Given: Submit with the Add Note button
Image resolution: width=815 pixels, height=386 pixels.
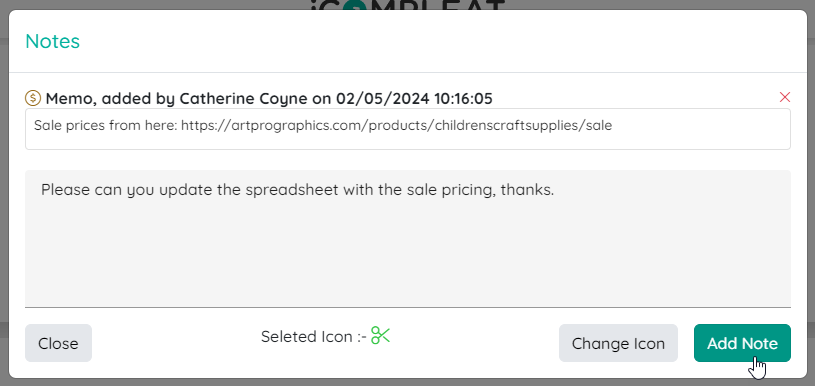Looking at the screenshot, I should coord(742,343).
